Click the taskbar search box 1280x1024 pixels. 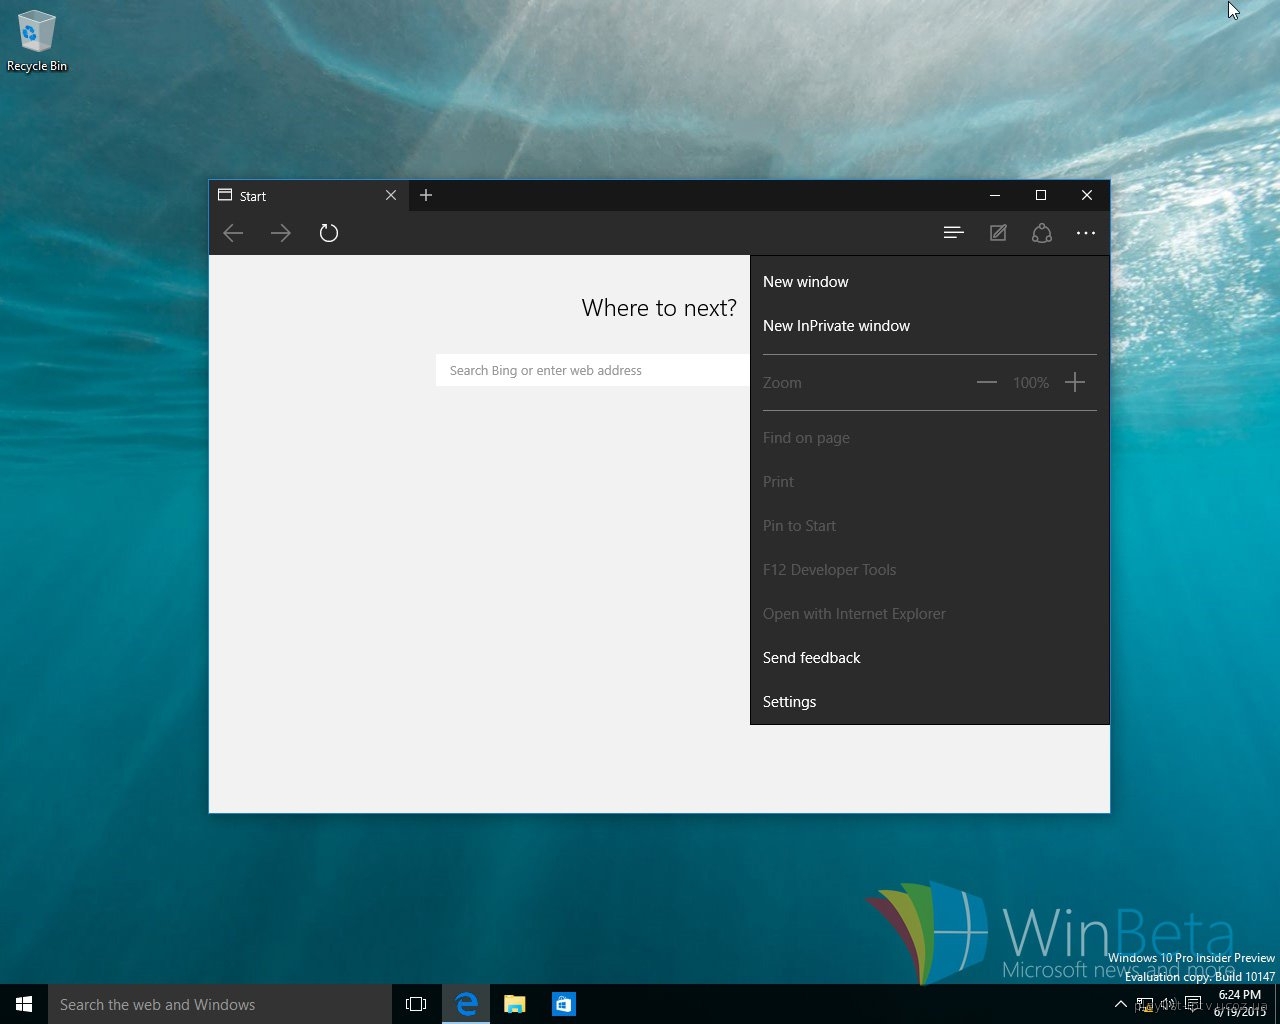click(x=220, y=1004)
